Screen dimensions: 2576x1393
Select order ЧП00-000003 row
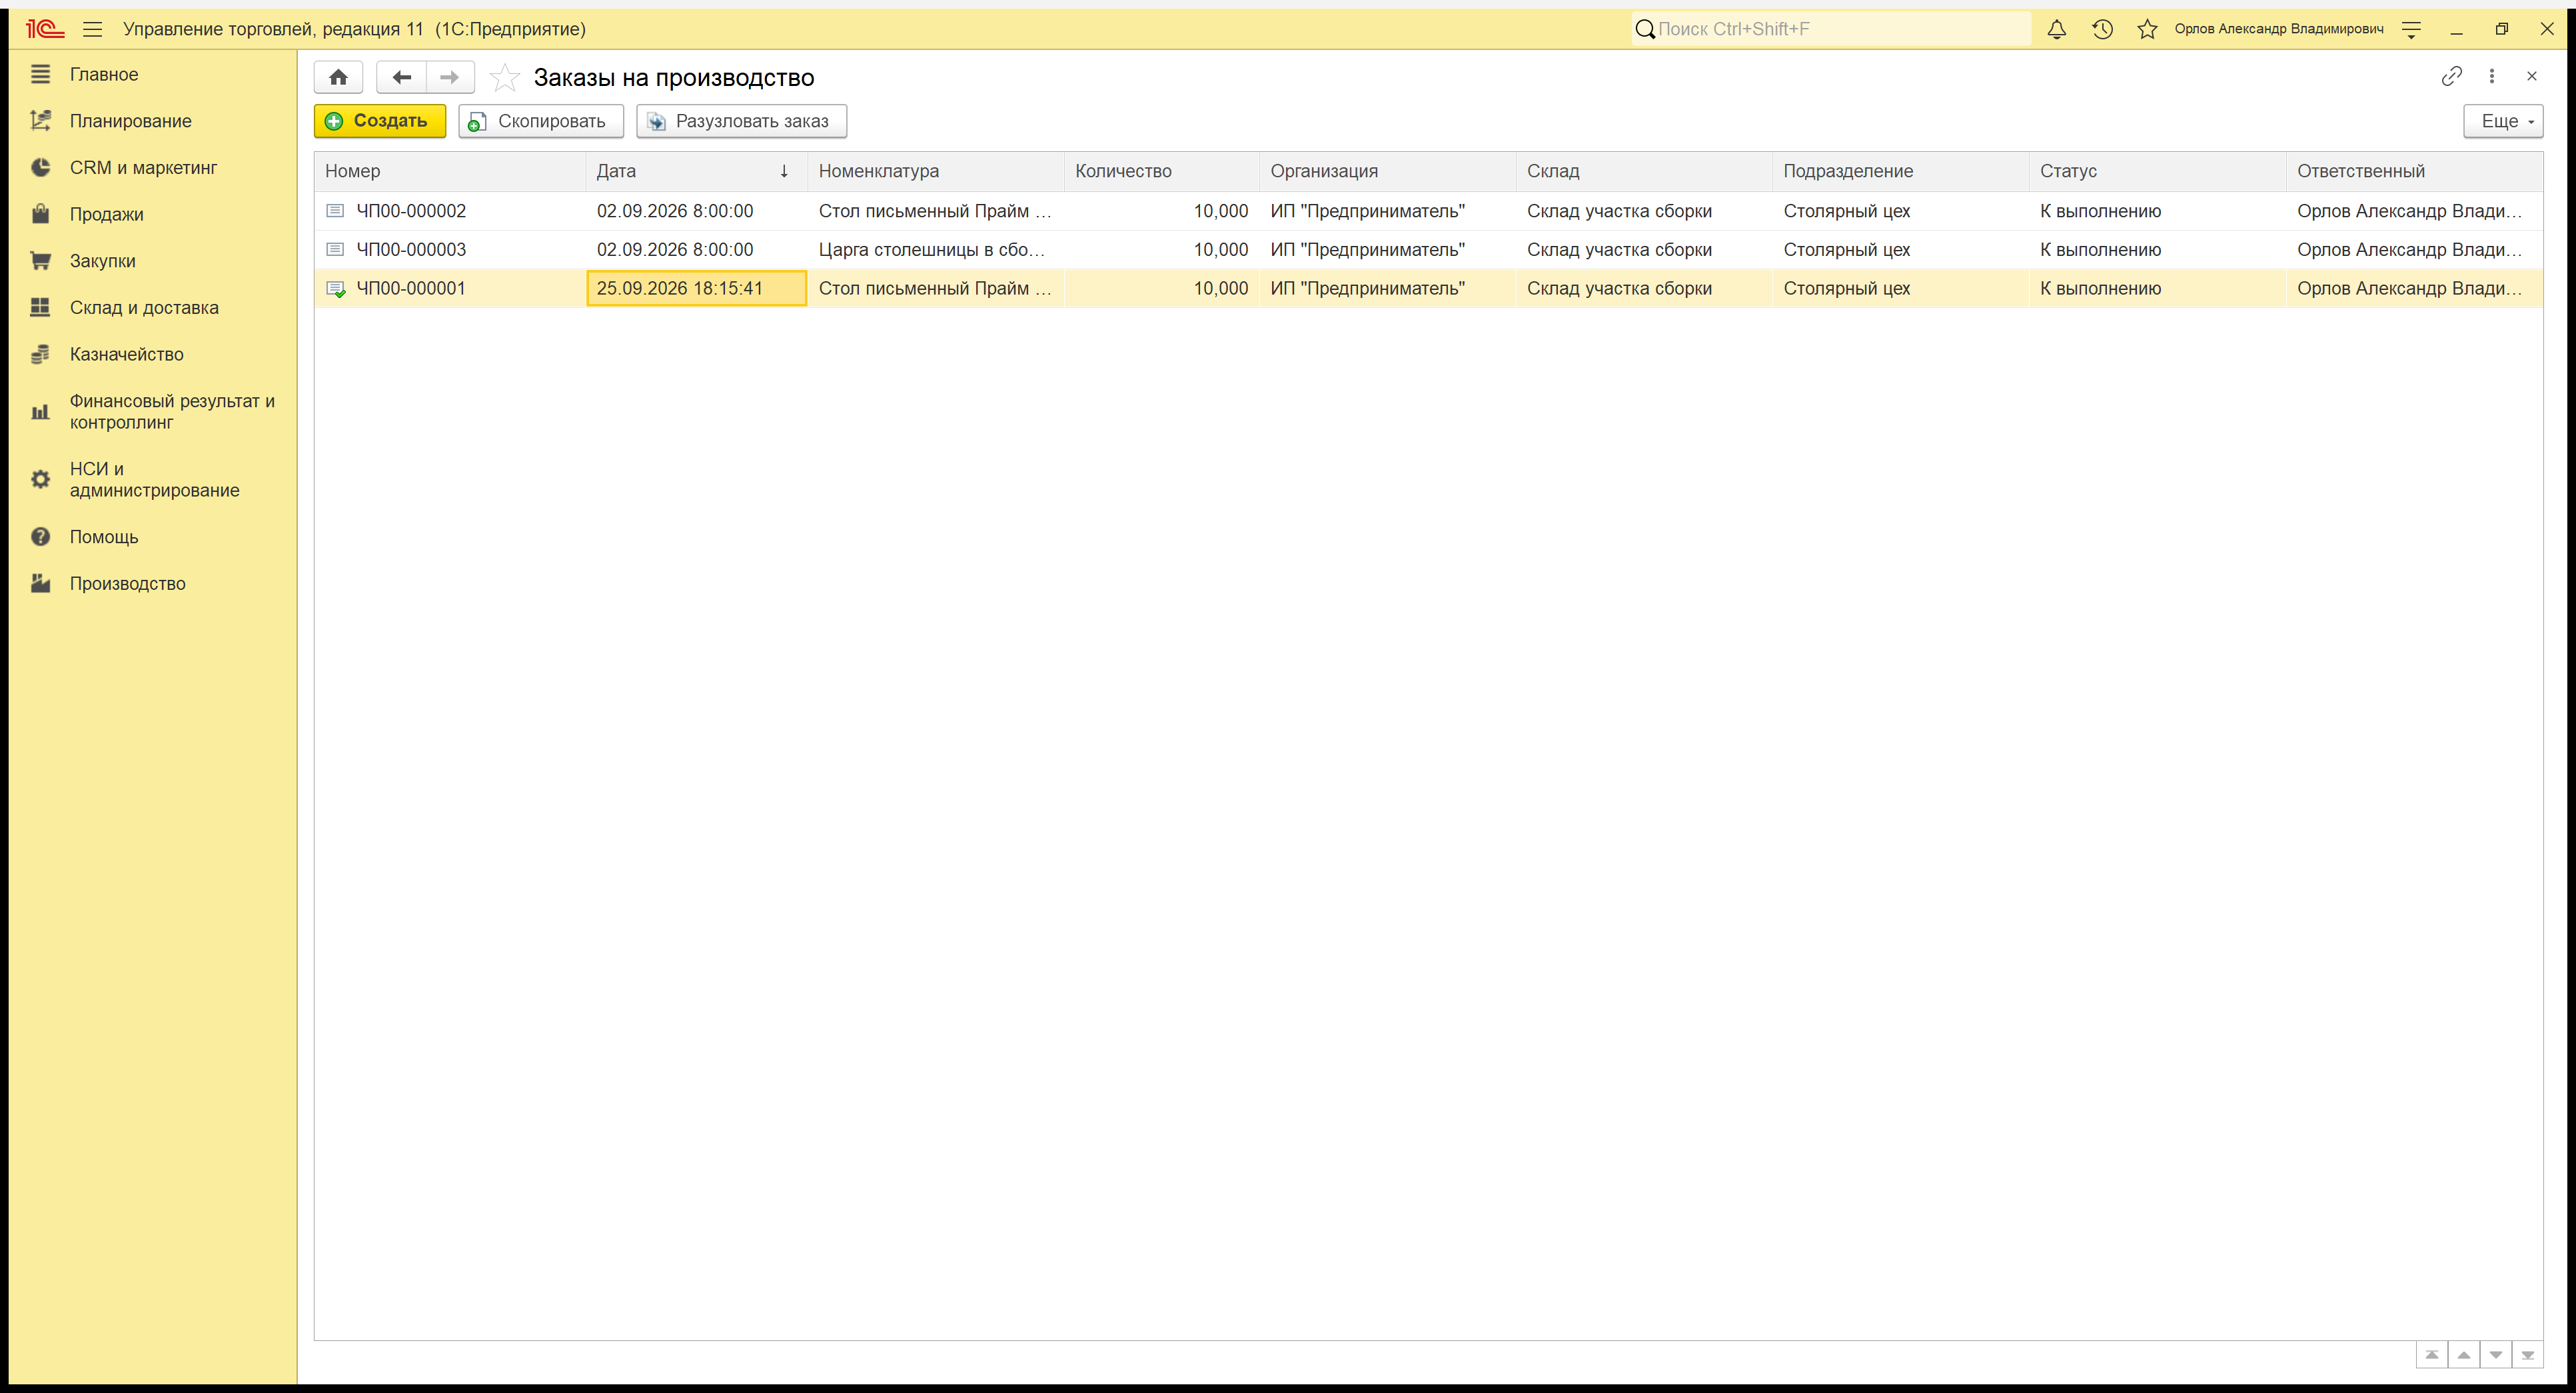[1428, 250]
